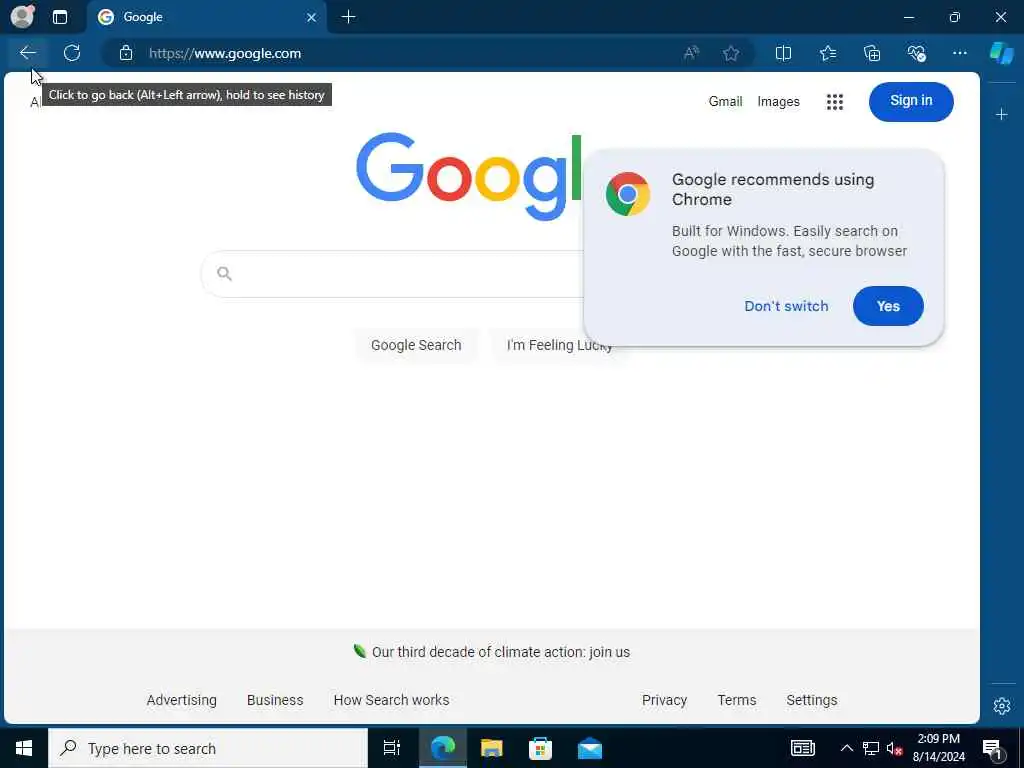This screenshot has width=1024, height=768.
Task: Open taskbar clock showing 2:09 PM
Action: (x=938, y=748)
